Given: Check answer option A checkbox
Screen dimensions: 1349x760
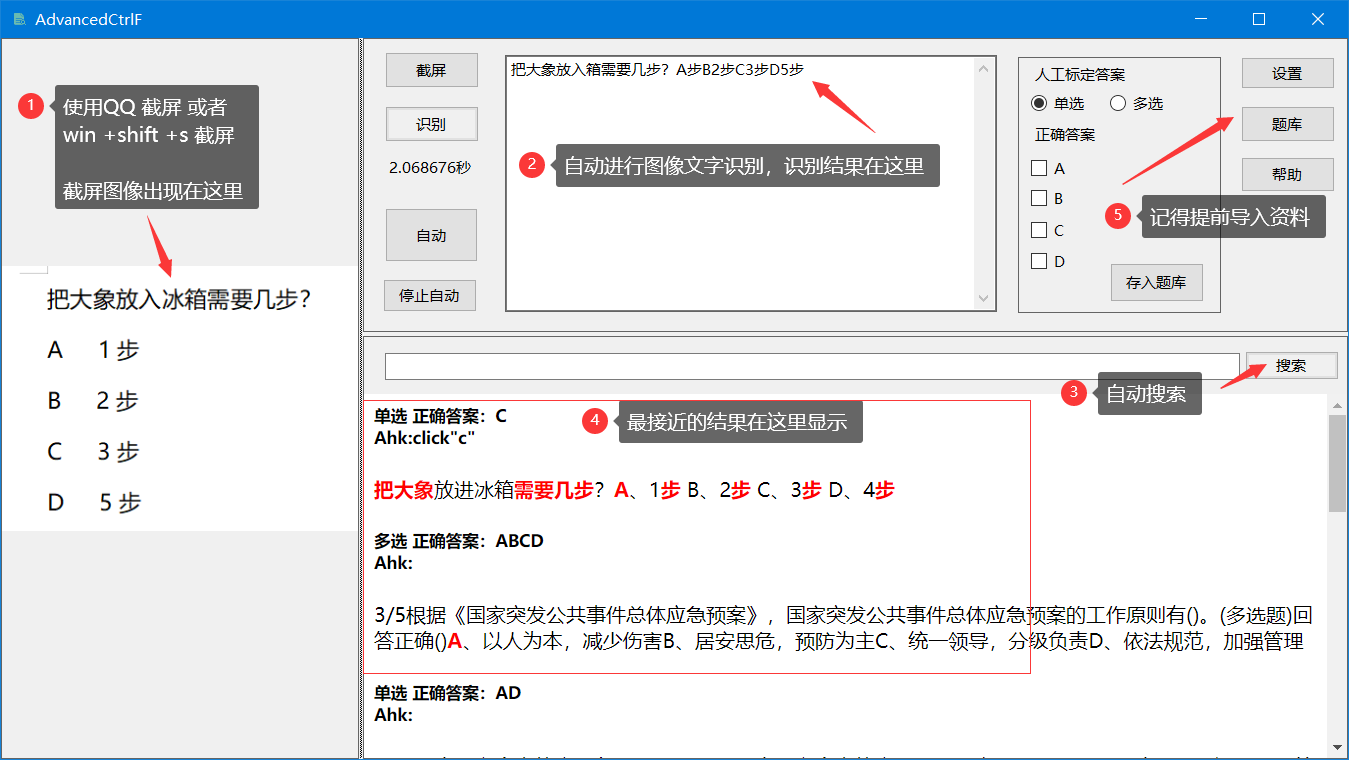Looking at the screenshot, I should (x=1039, y=168).
